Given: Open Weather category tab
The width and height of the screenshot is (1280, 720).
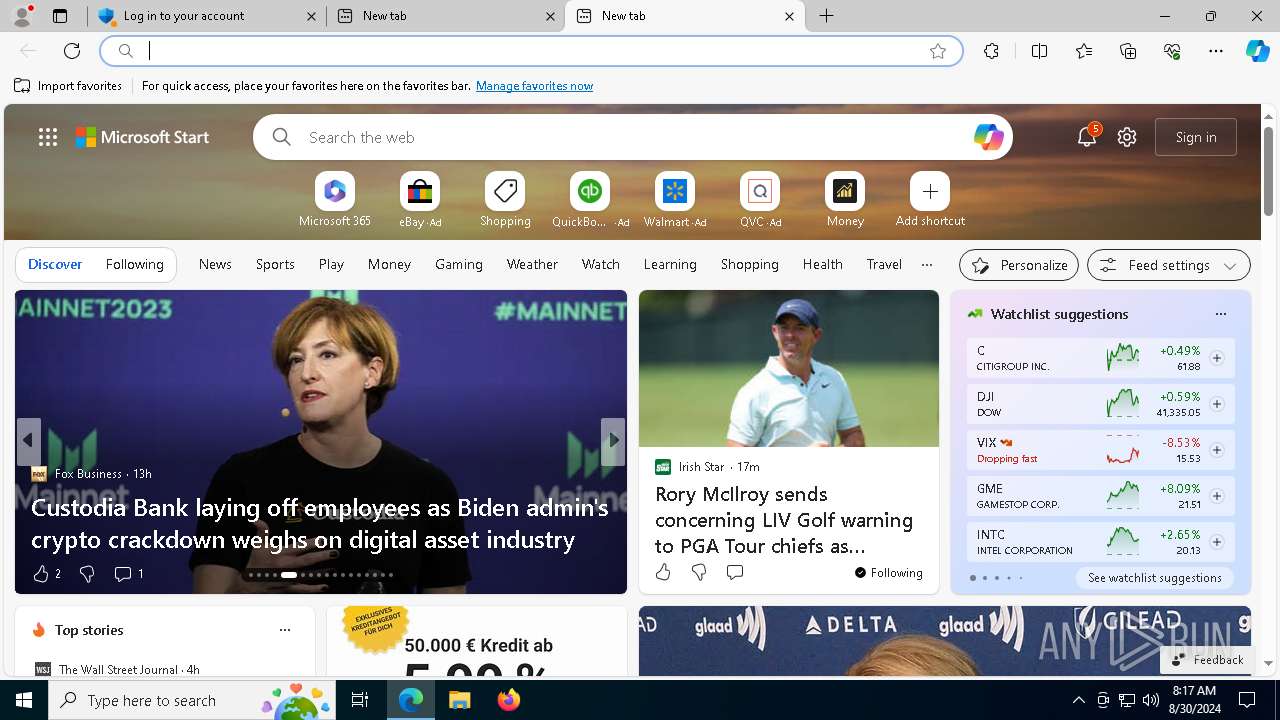Looking at the screenshot, I should coord(532,264).
